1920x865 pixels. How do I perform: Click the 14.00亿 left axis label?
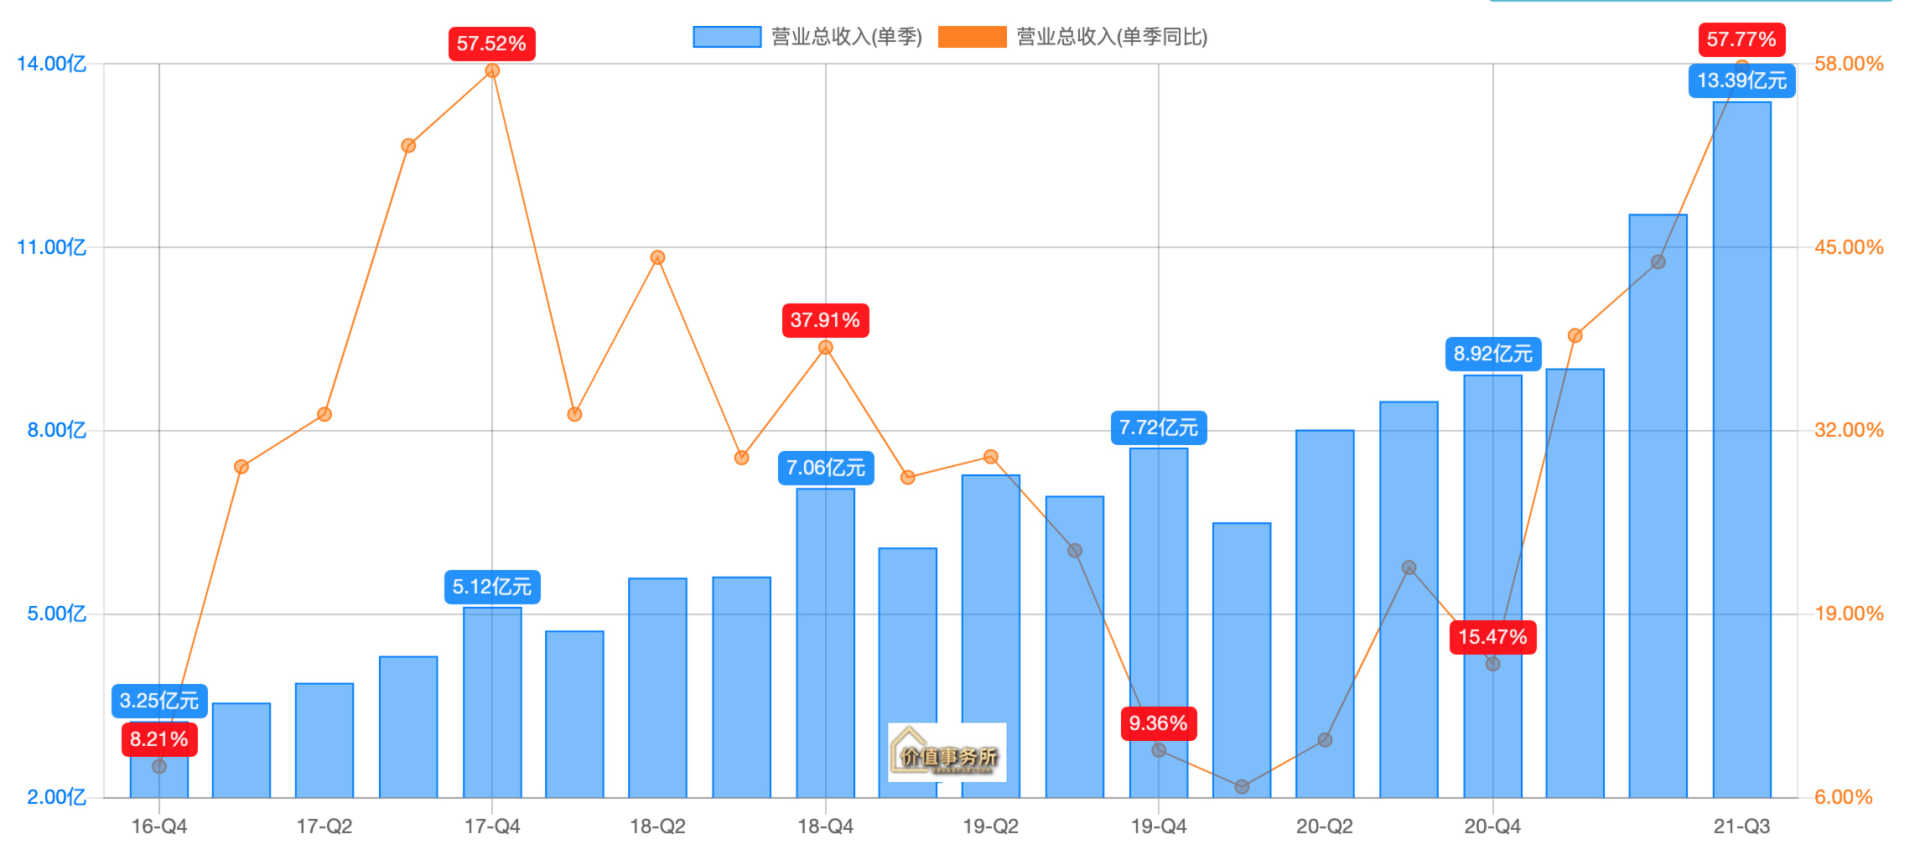(52, 64)
